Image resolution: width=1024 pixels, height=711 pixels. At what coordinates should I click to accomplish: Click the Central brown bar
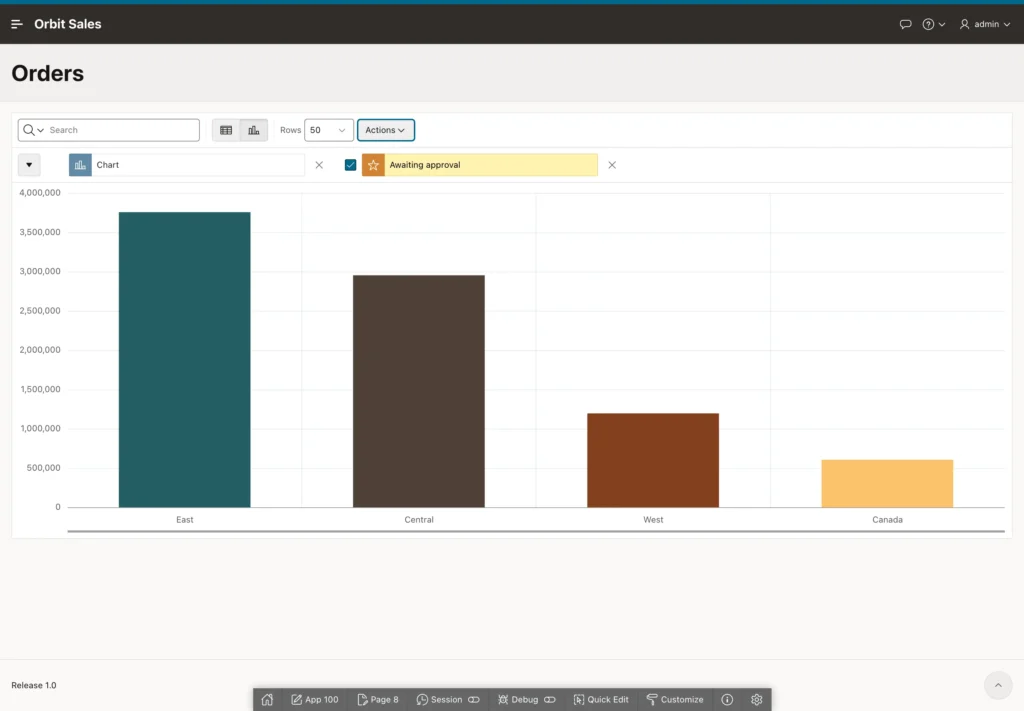419,391
